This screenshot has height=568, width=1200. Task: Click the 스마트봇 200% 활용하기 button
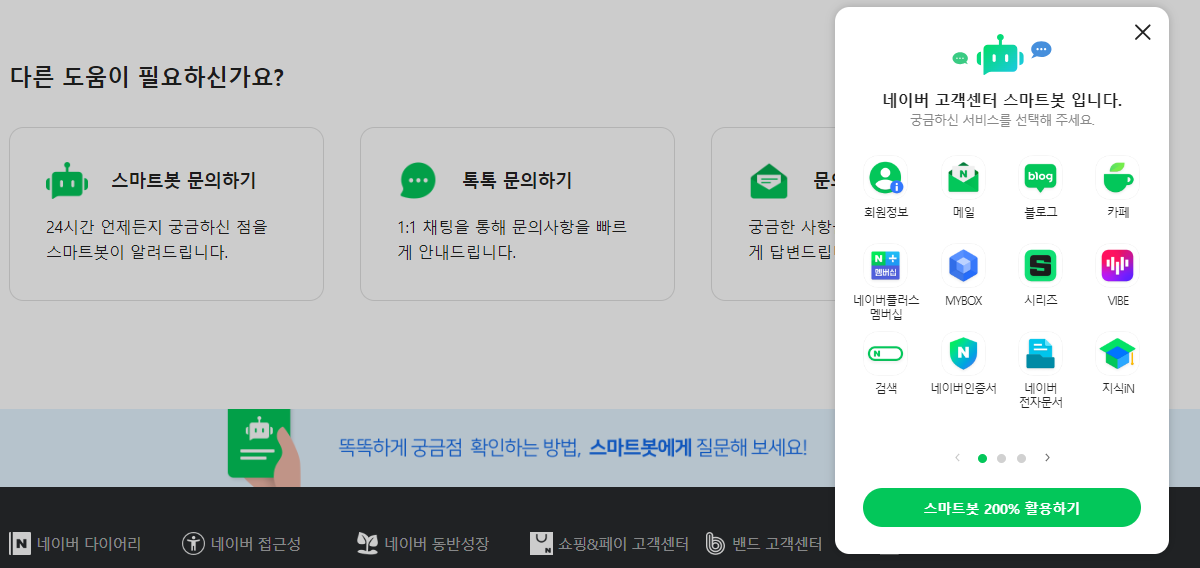tap(1001, 507)
